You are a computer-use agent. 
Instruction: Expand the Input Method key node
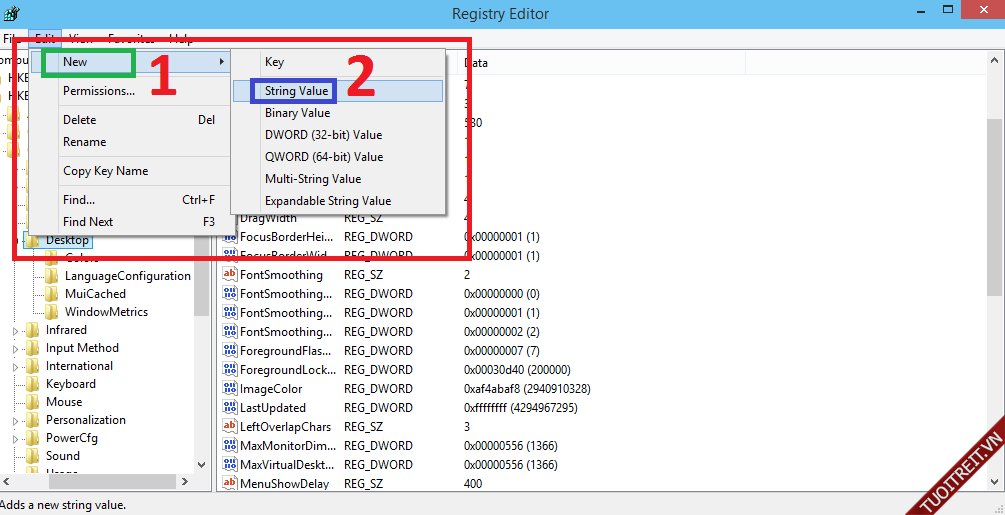15,349
